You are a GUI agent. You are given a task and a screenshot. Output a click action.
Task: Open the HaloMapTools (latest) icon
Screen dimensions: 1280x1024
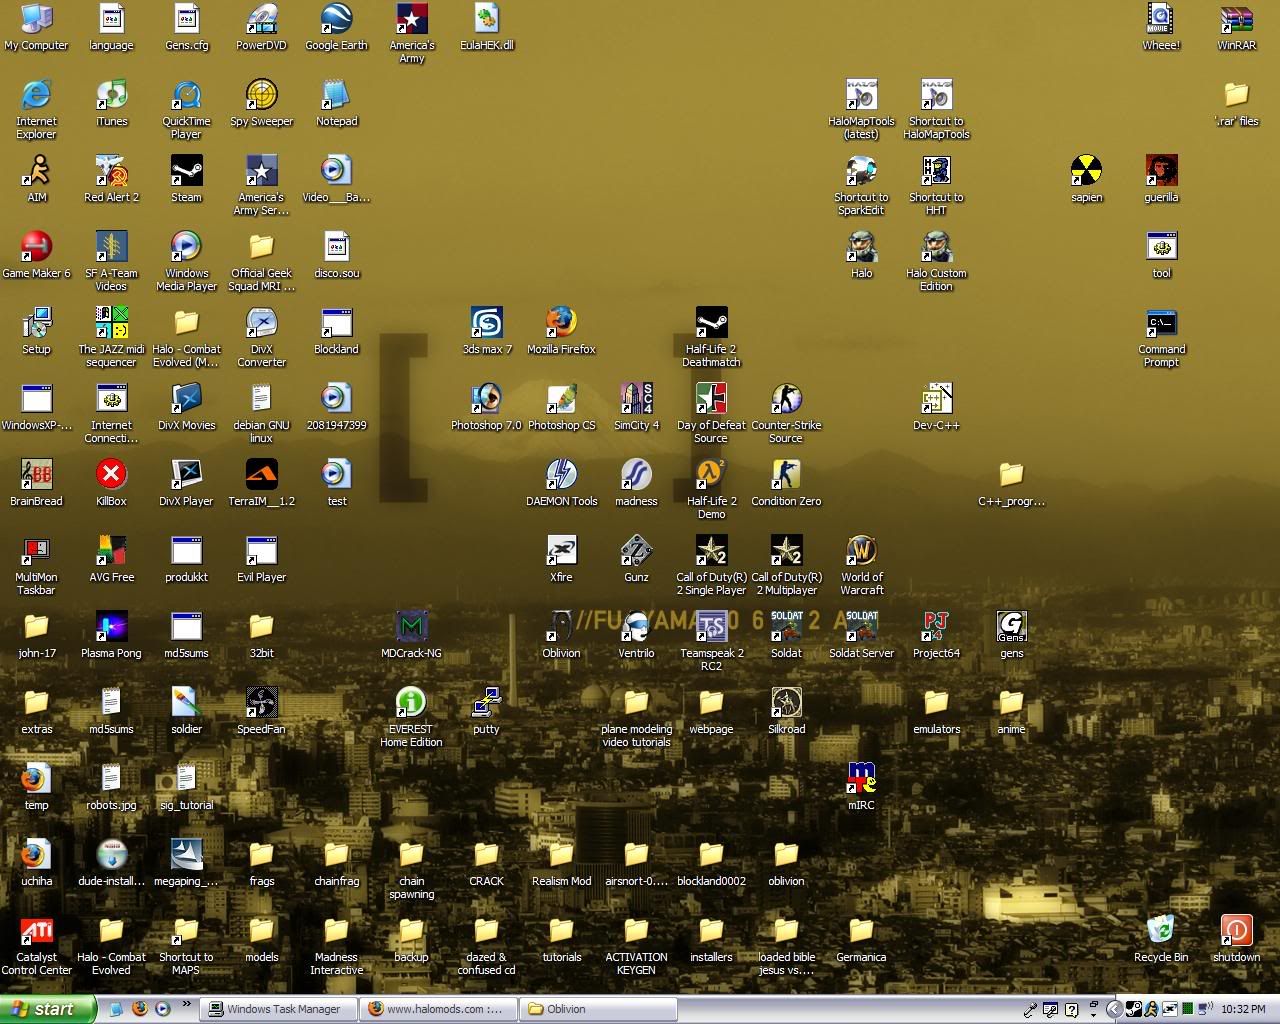[x=861, y=109]
